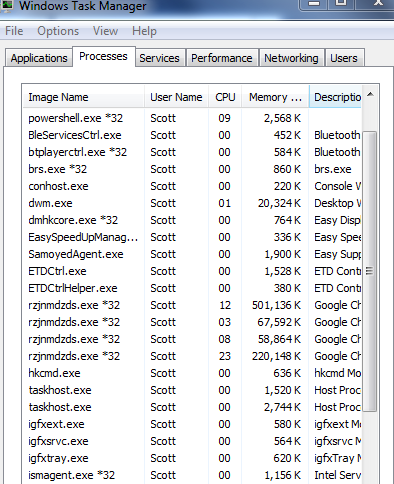Viewport: 394px width, 484px height.
Task: Select dmhkcore.exe *32 process
Action: 192,220
